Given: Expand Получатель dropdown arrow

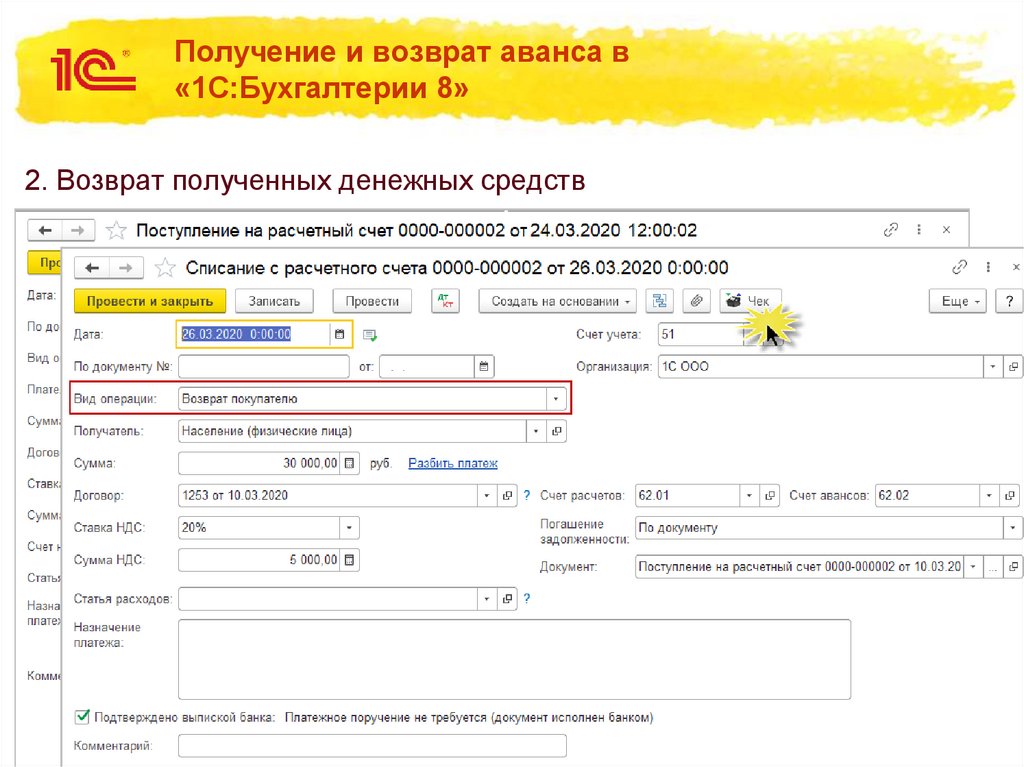Looking at the screenshot, I should 536,431.
